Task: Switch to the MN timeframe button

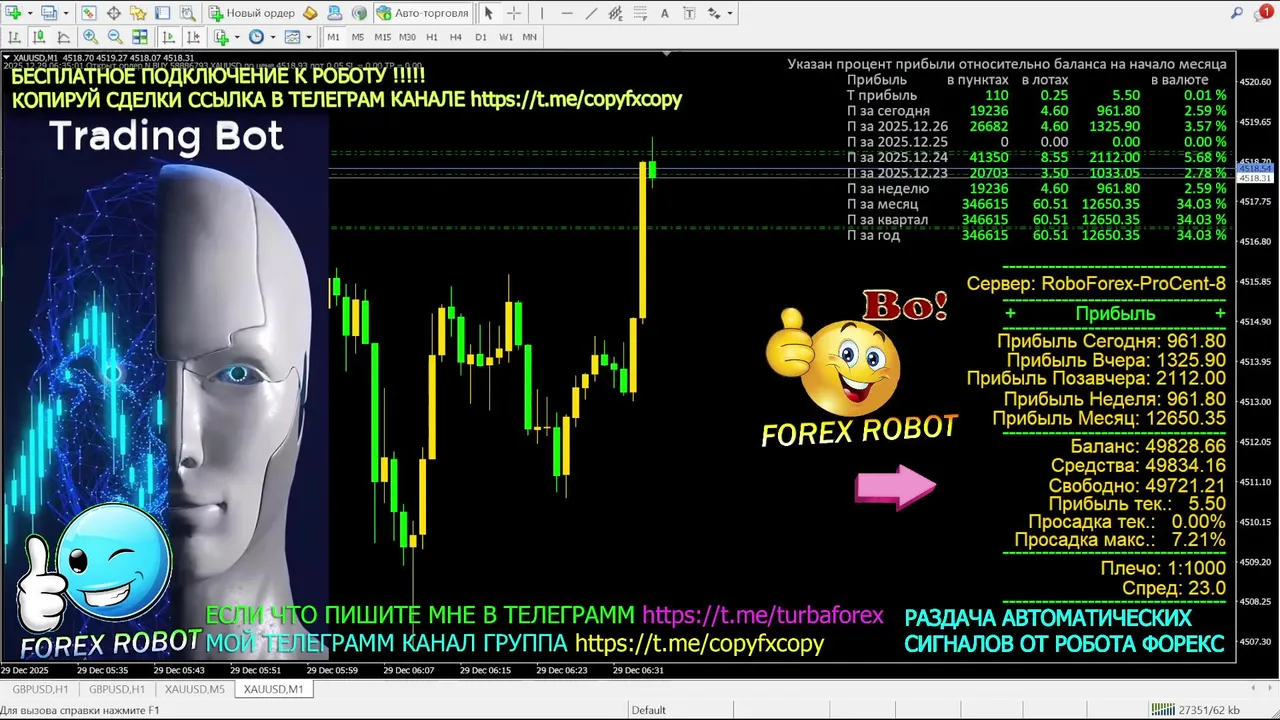Action: click(530, 37)
